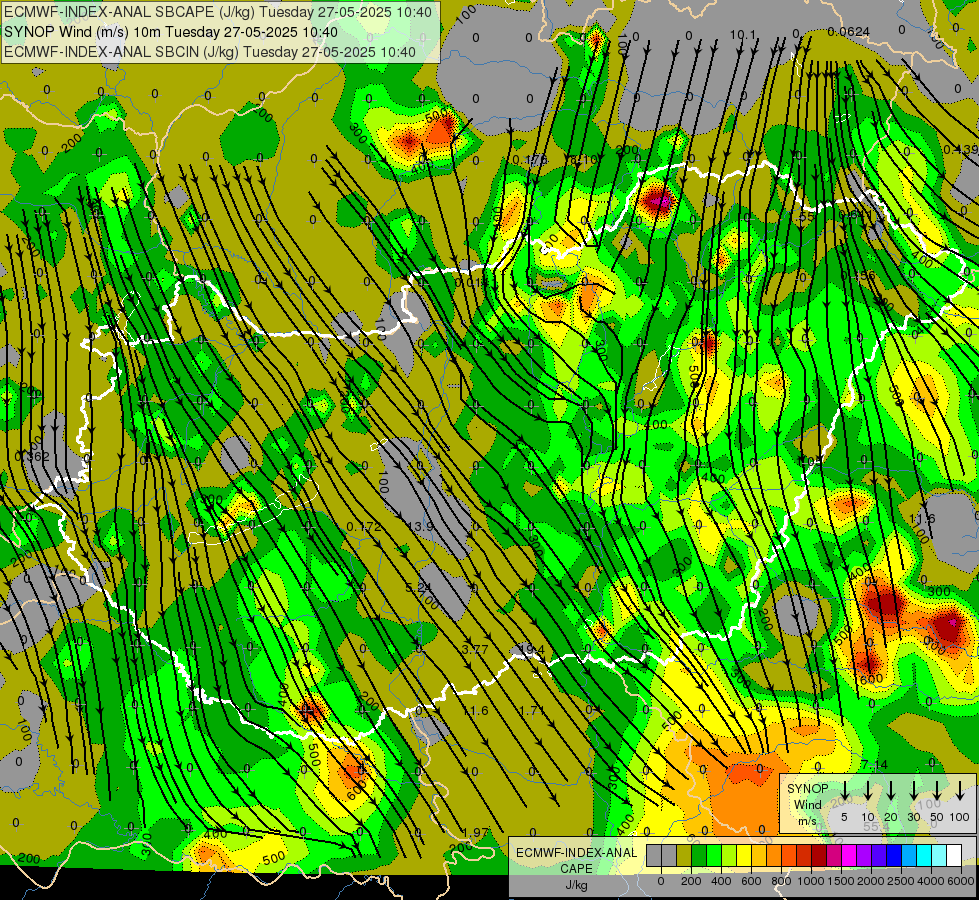The image size is (979, 900).
Task: Select the sky blue swatch after 2500
Action: tap(910, 855)
